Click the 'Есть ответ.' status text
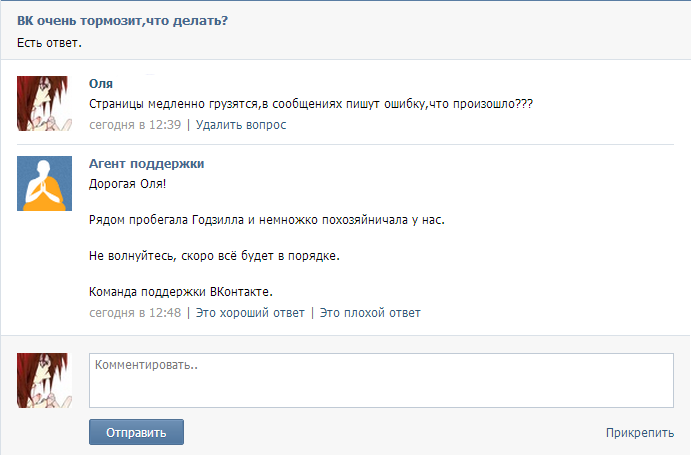The width and height of the screenshot is (691, 455). 49,43
